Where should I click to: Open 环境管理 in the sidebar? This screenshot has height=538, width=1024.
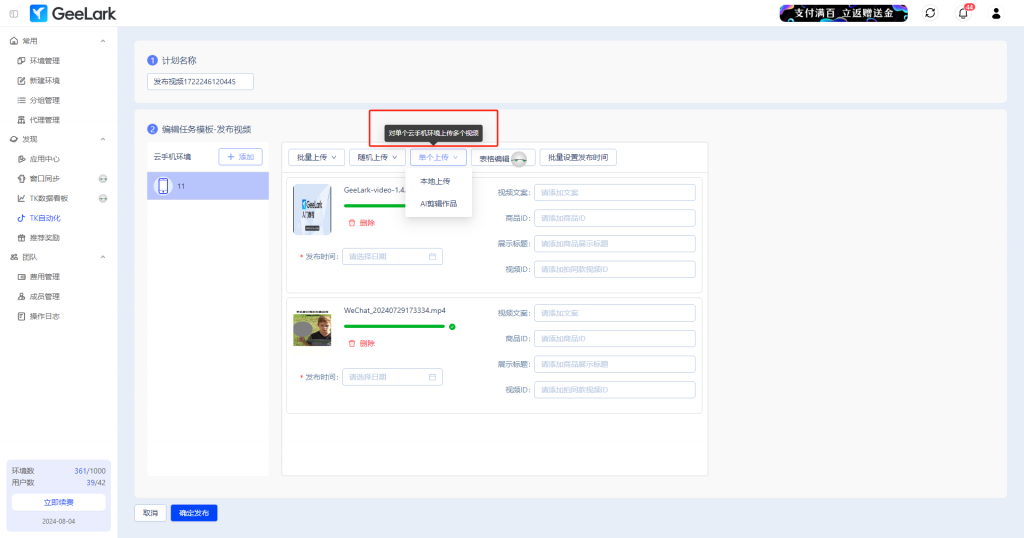click(44, 61)
